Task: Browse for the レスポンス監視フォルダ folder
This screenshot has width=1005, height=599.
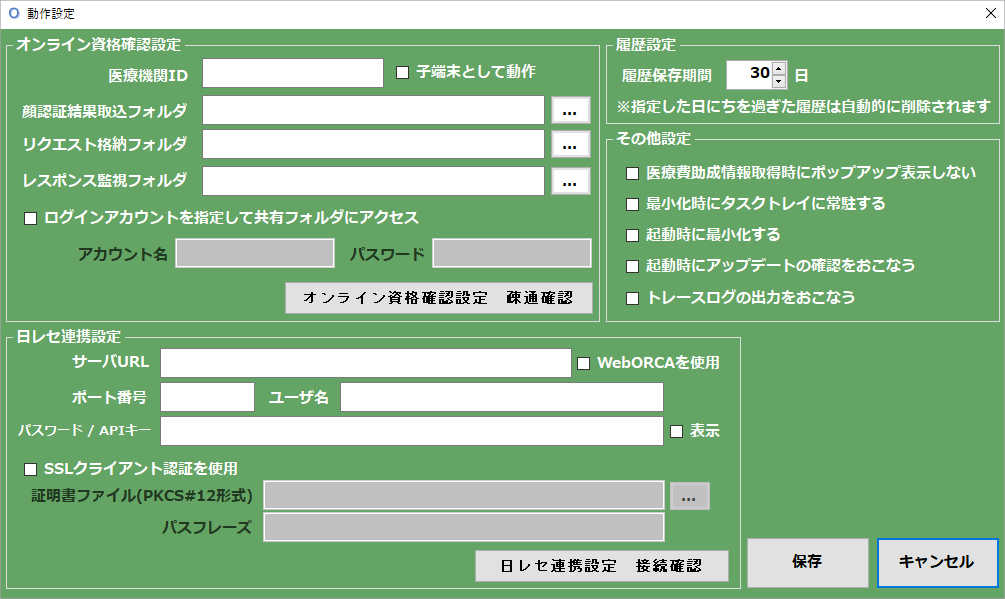Action: click(570, 180)
